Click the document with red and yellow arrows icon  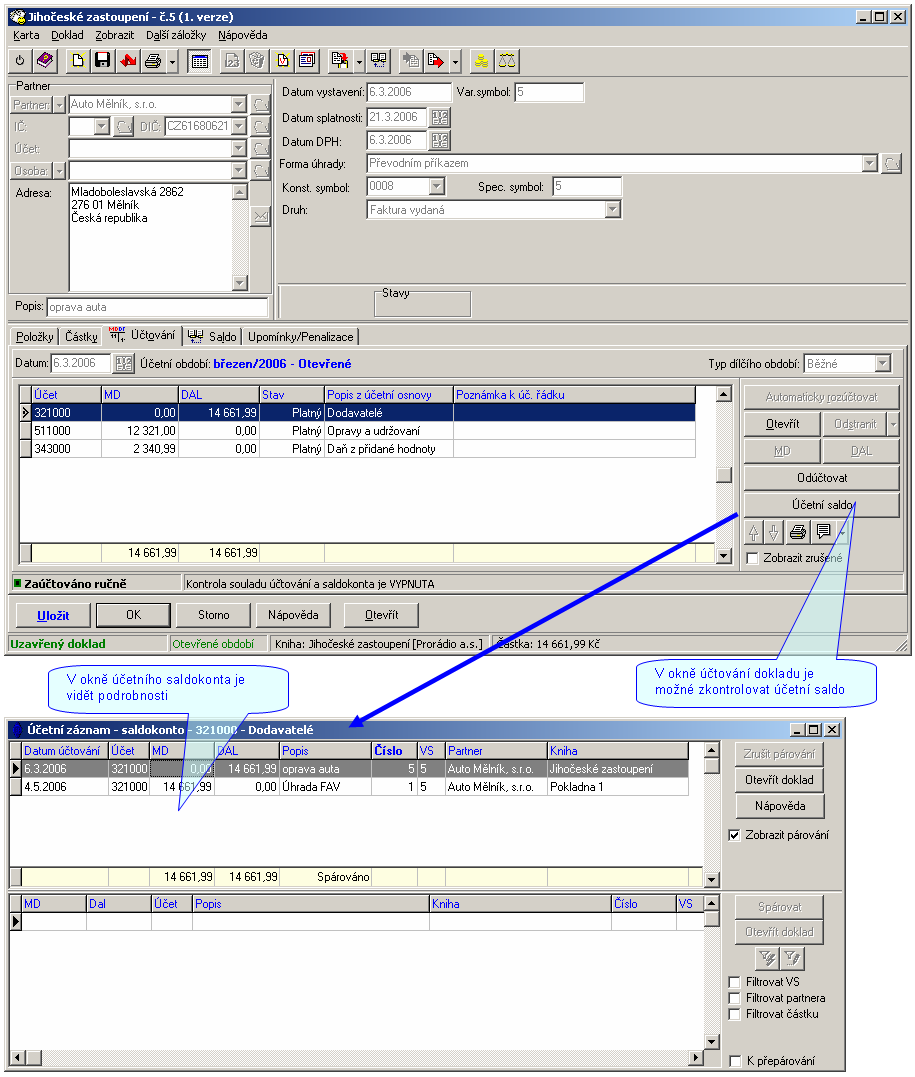(x=339, y=61)
